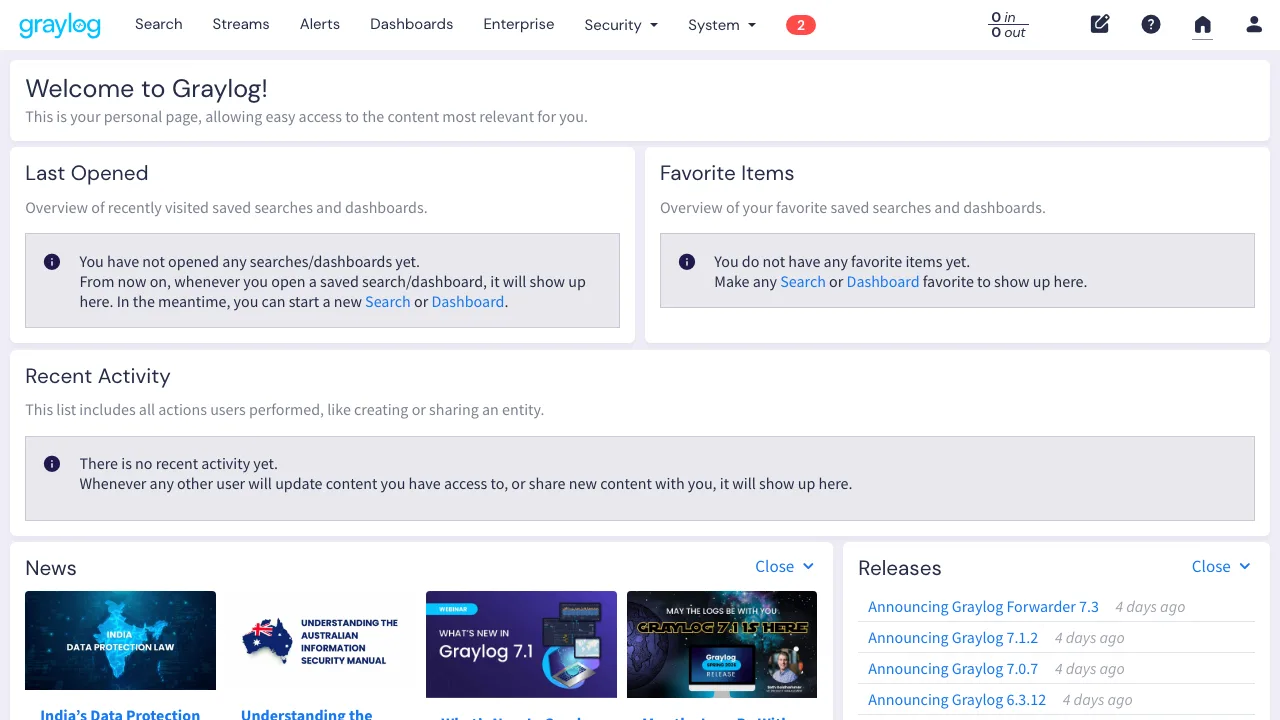Open the Alerts navigation item
This screenshot has width=1280, height=720.
click(x=320, y=24)
